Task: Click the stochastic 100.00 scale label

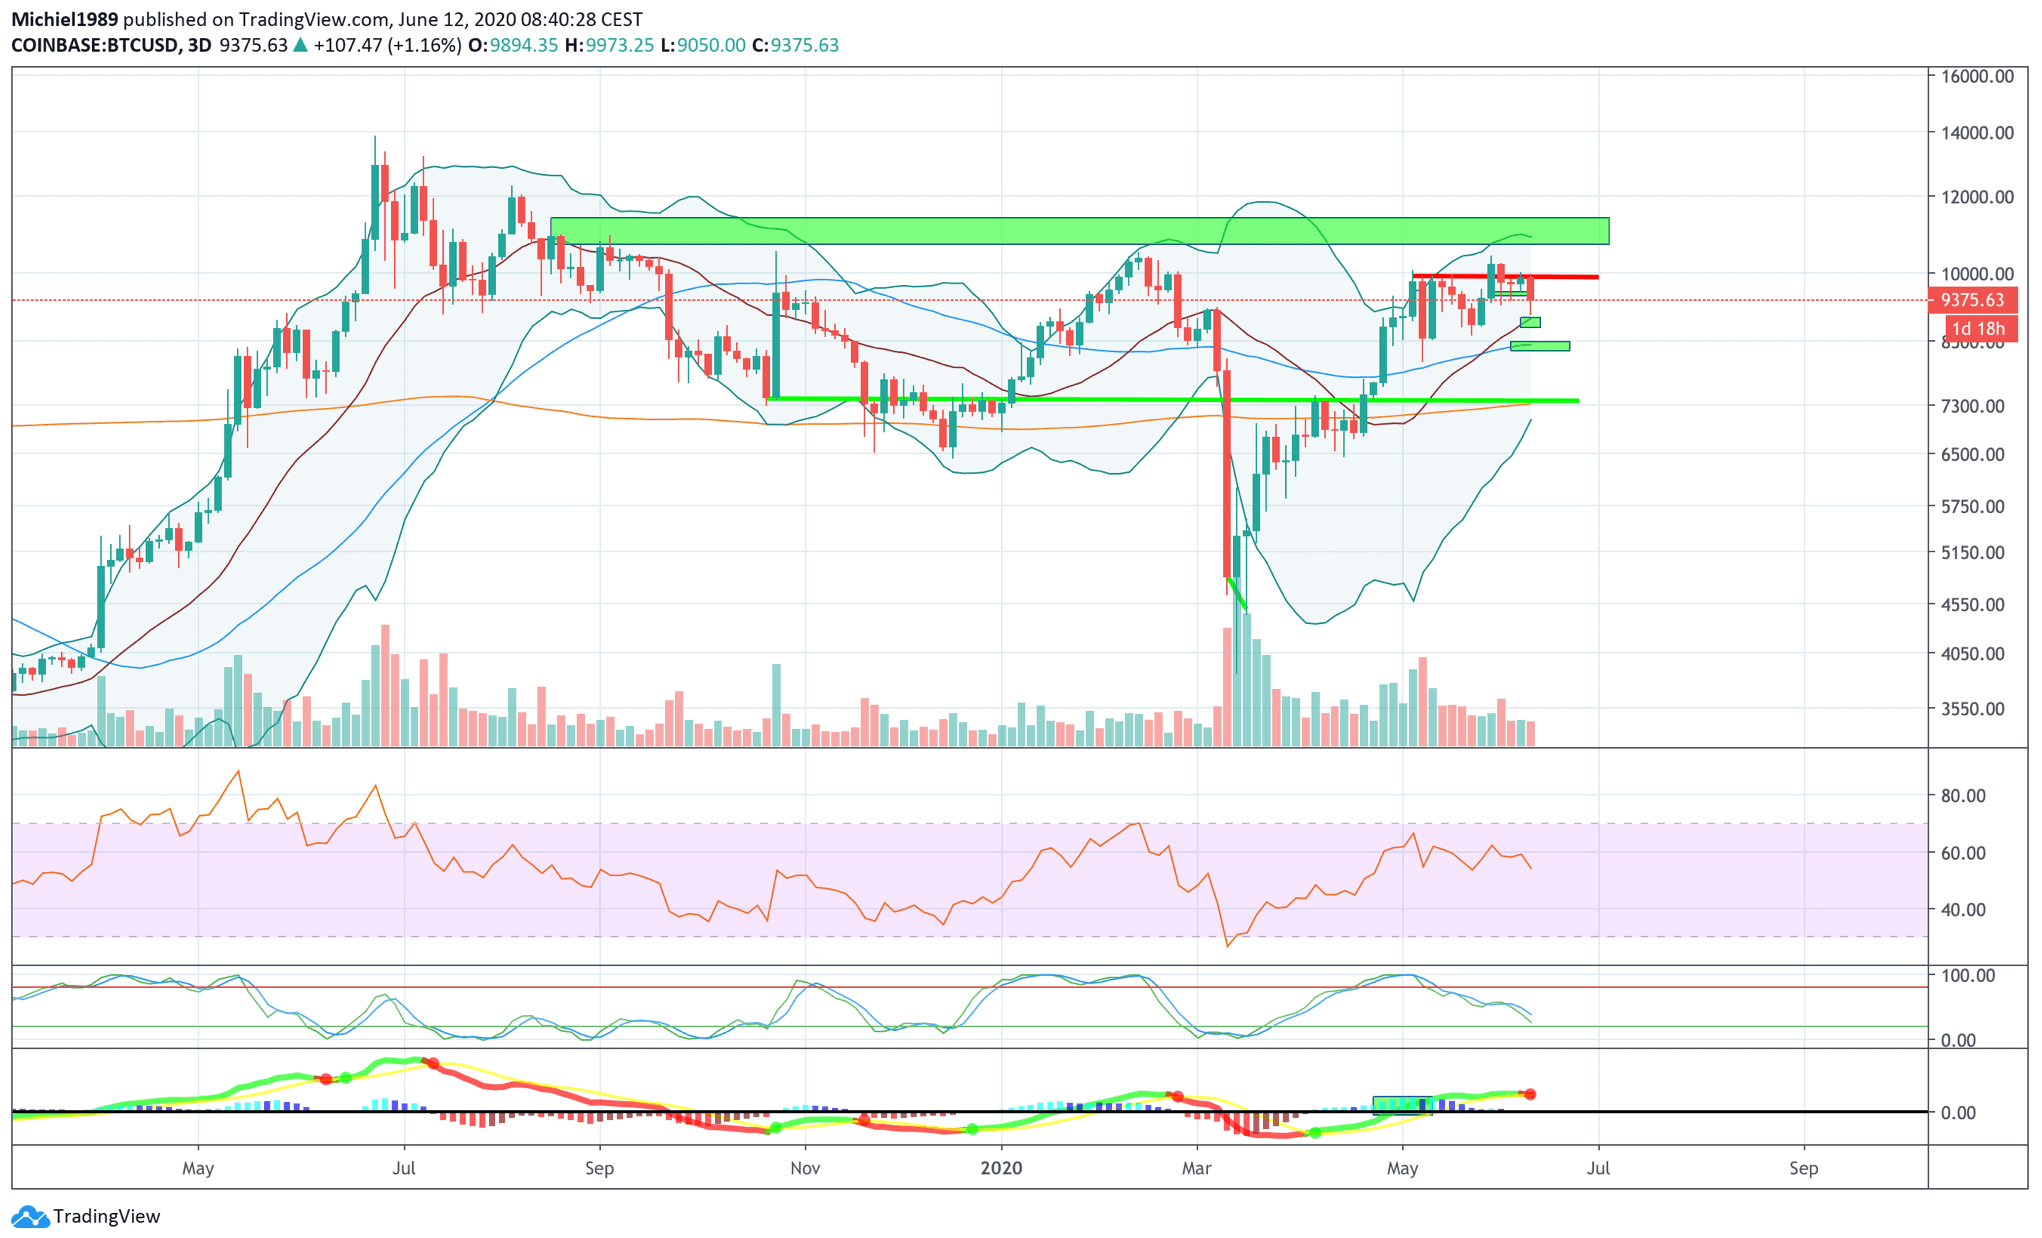Action: (1967, 976)
